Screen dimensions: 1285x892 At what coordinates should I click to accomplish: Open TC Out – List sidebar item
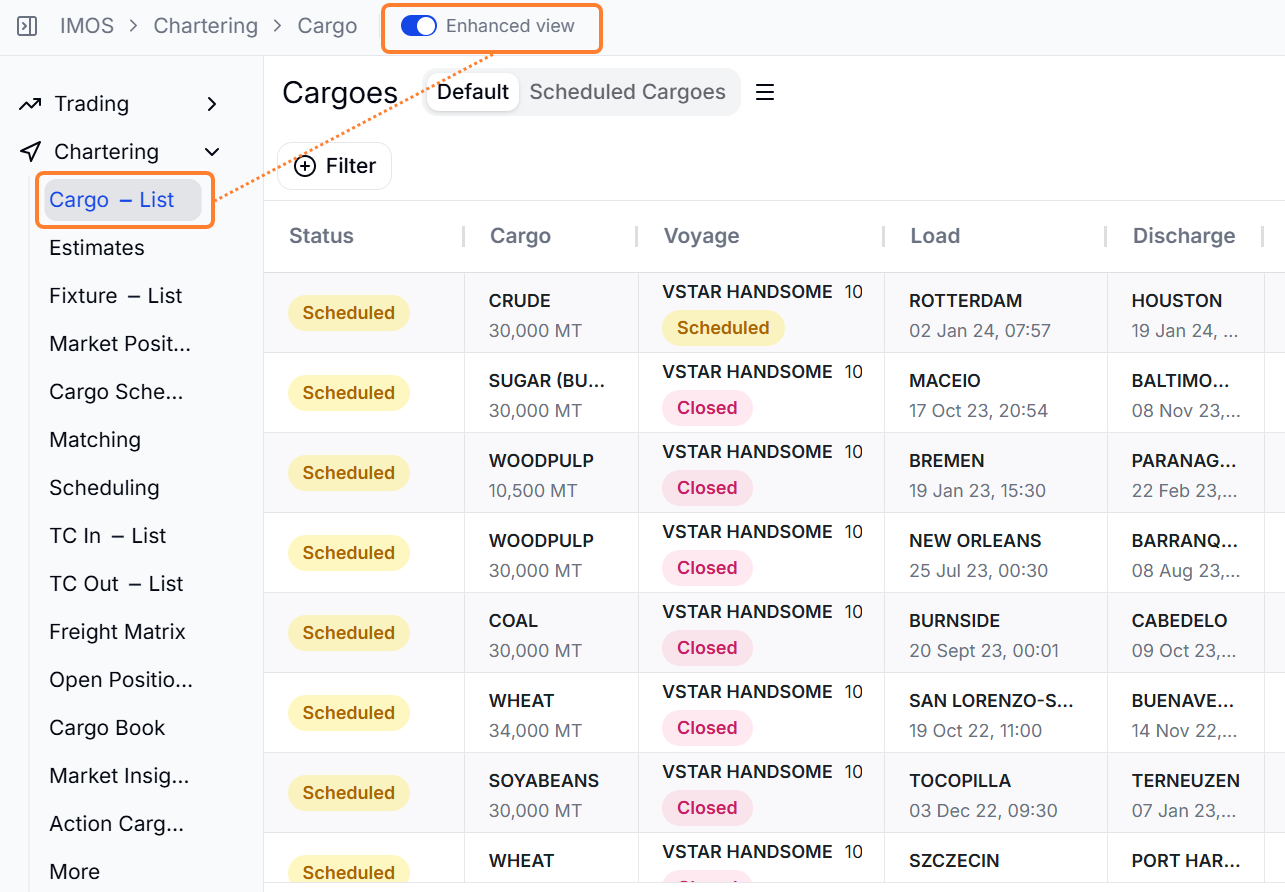(116, 584)
